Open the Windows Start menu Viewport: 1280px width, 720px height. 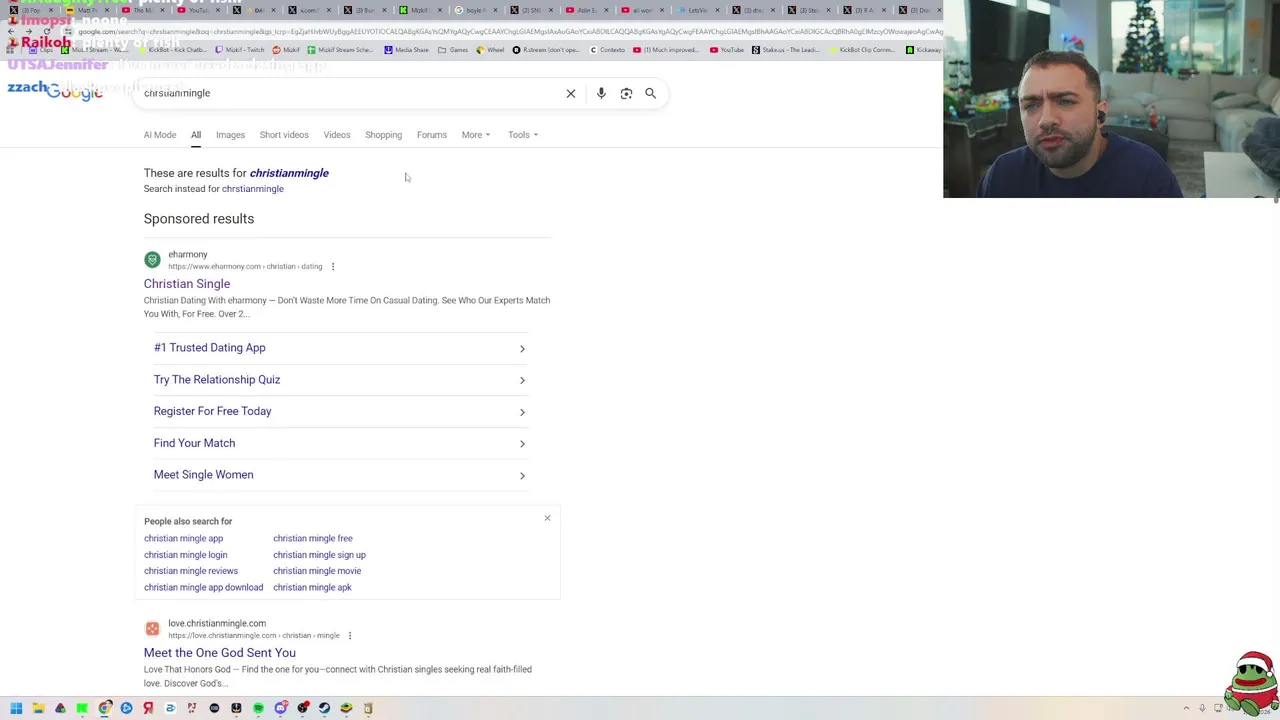[x=16, y=708]
